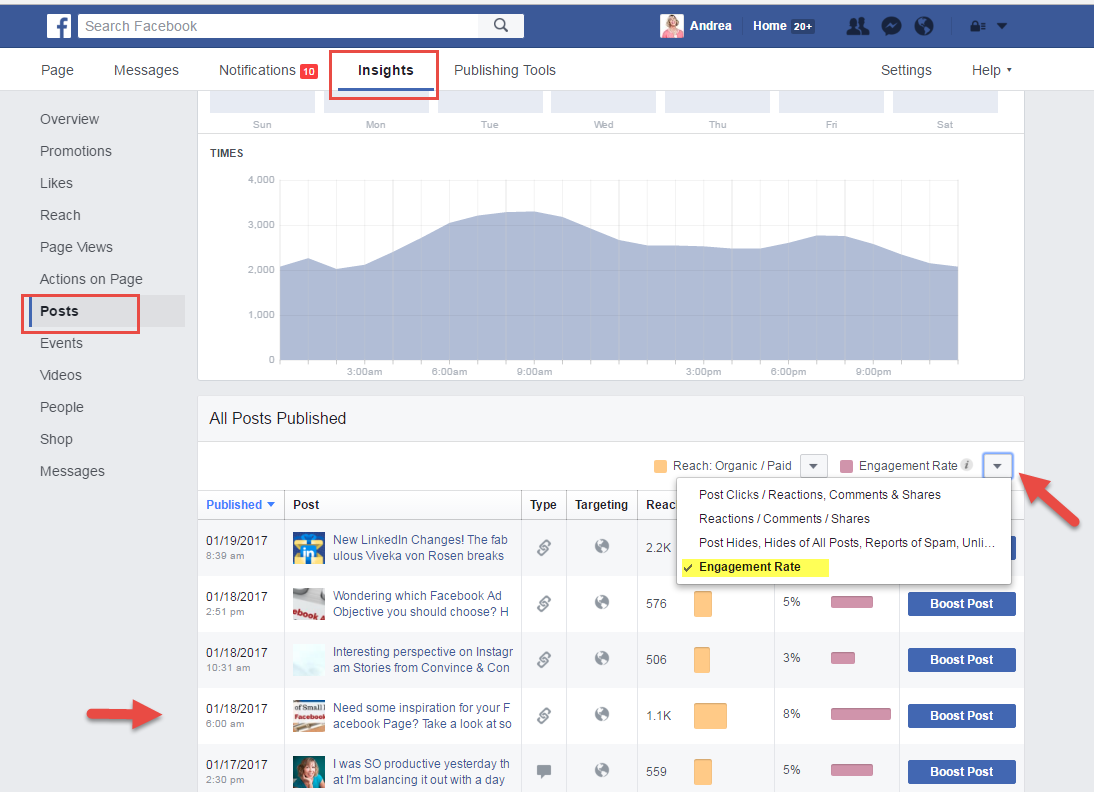The width and height of the screenshot is (1094, 792).
Task: Open the New LinkedIn Changes post link
Action: point(420,548)
